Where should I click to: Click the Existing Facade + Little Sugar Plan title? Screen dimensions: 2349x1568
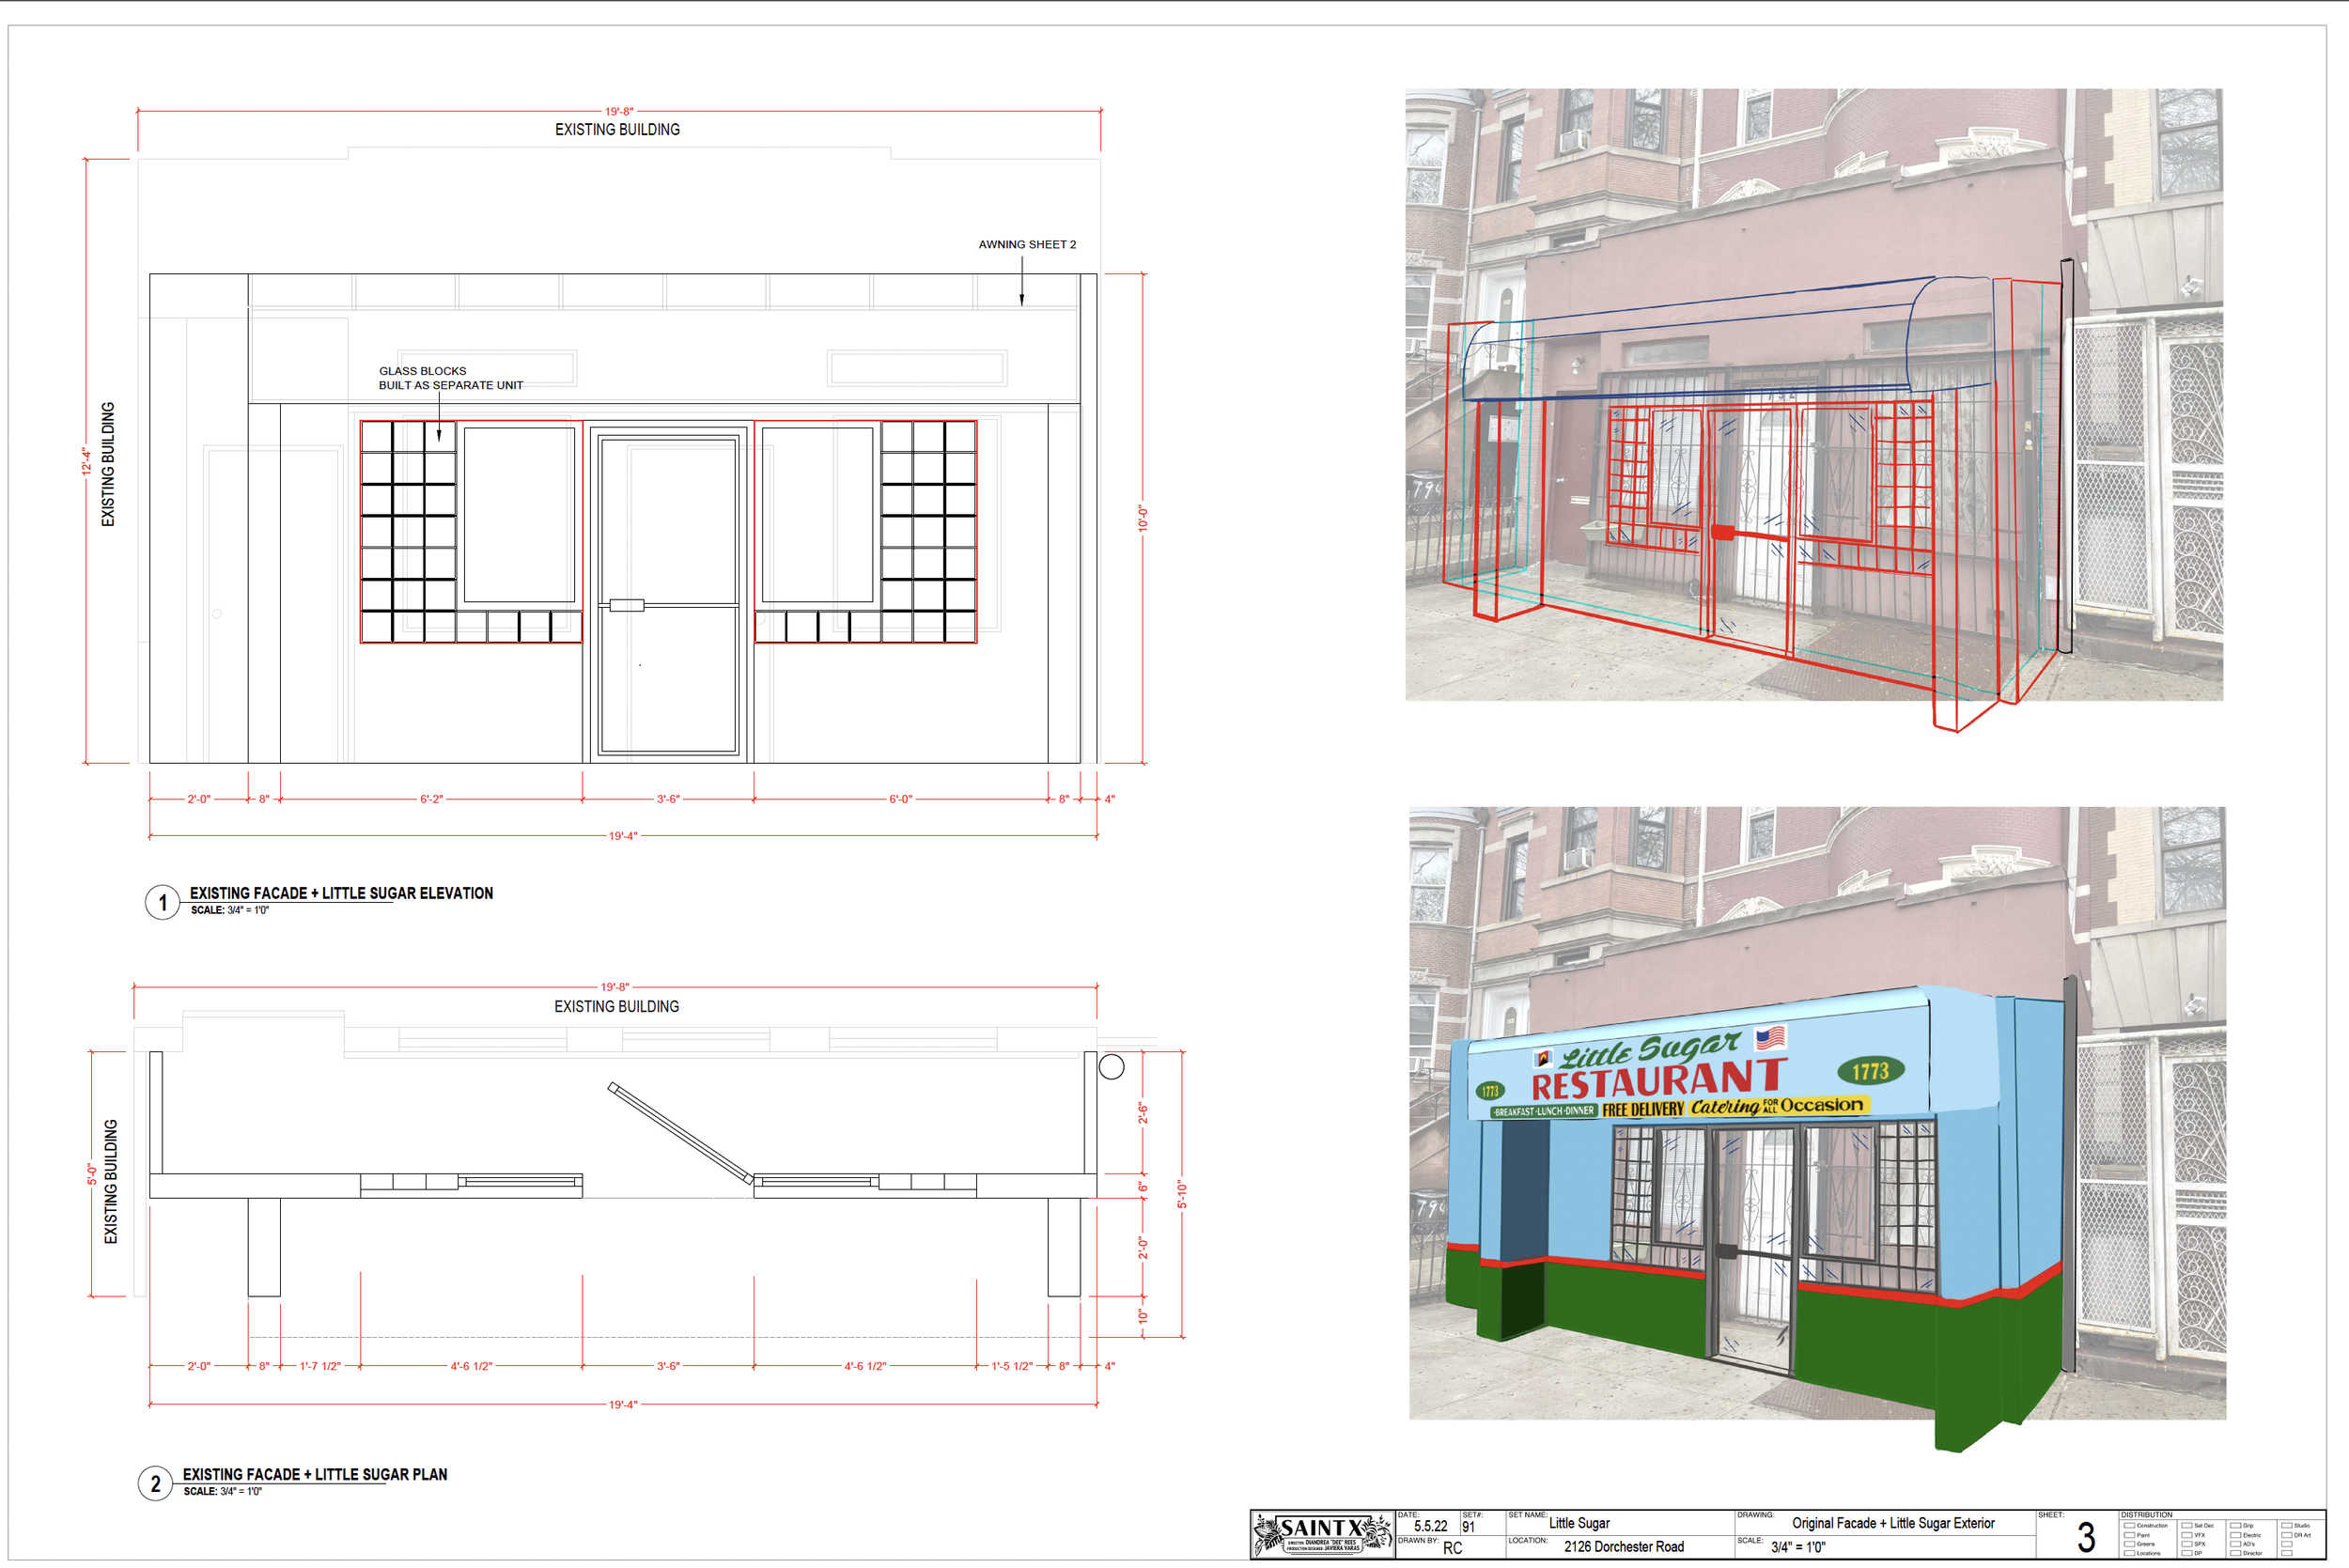coord(314,1475)
